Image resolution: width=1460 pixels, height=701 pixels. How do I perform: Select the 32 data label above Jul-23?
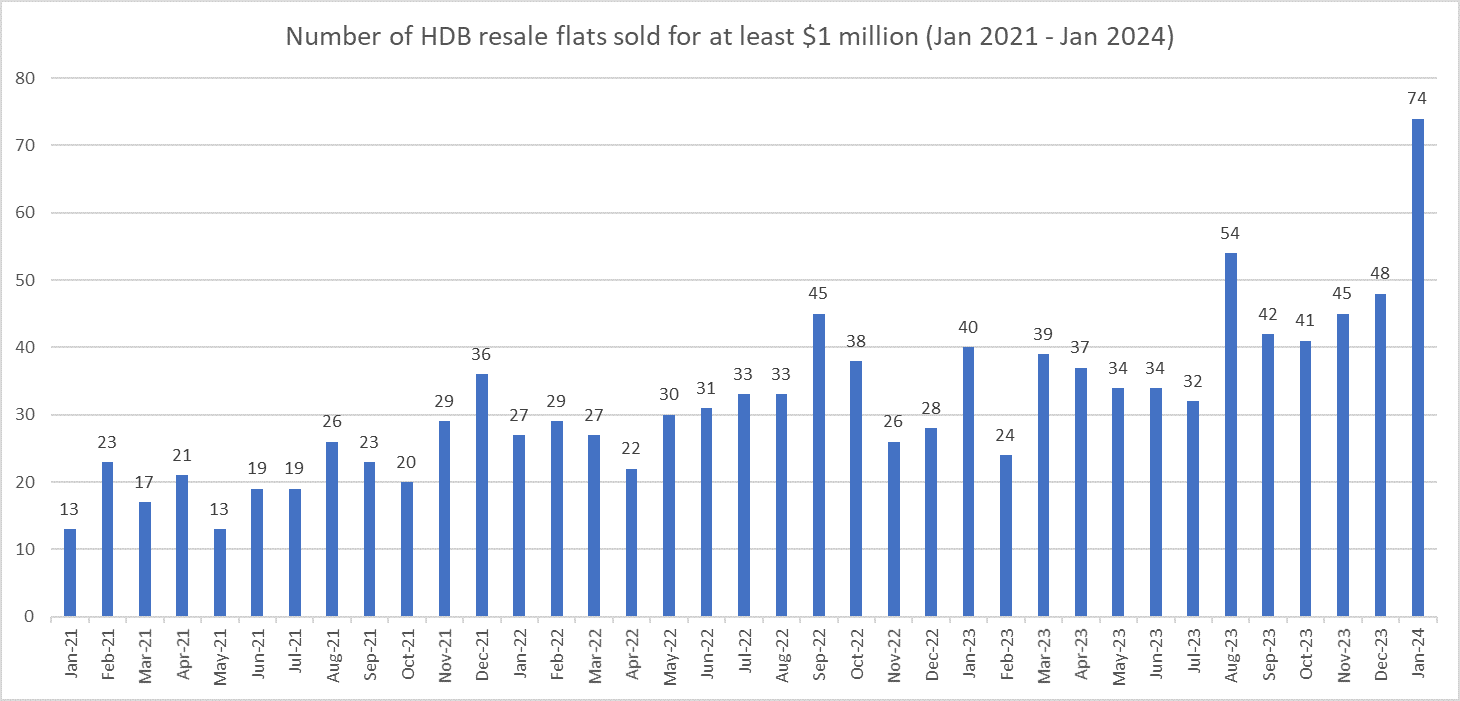point(1193,381)
